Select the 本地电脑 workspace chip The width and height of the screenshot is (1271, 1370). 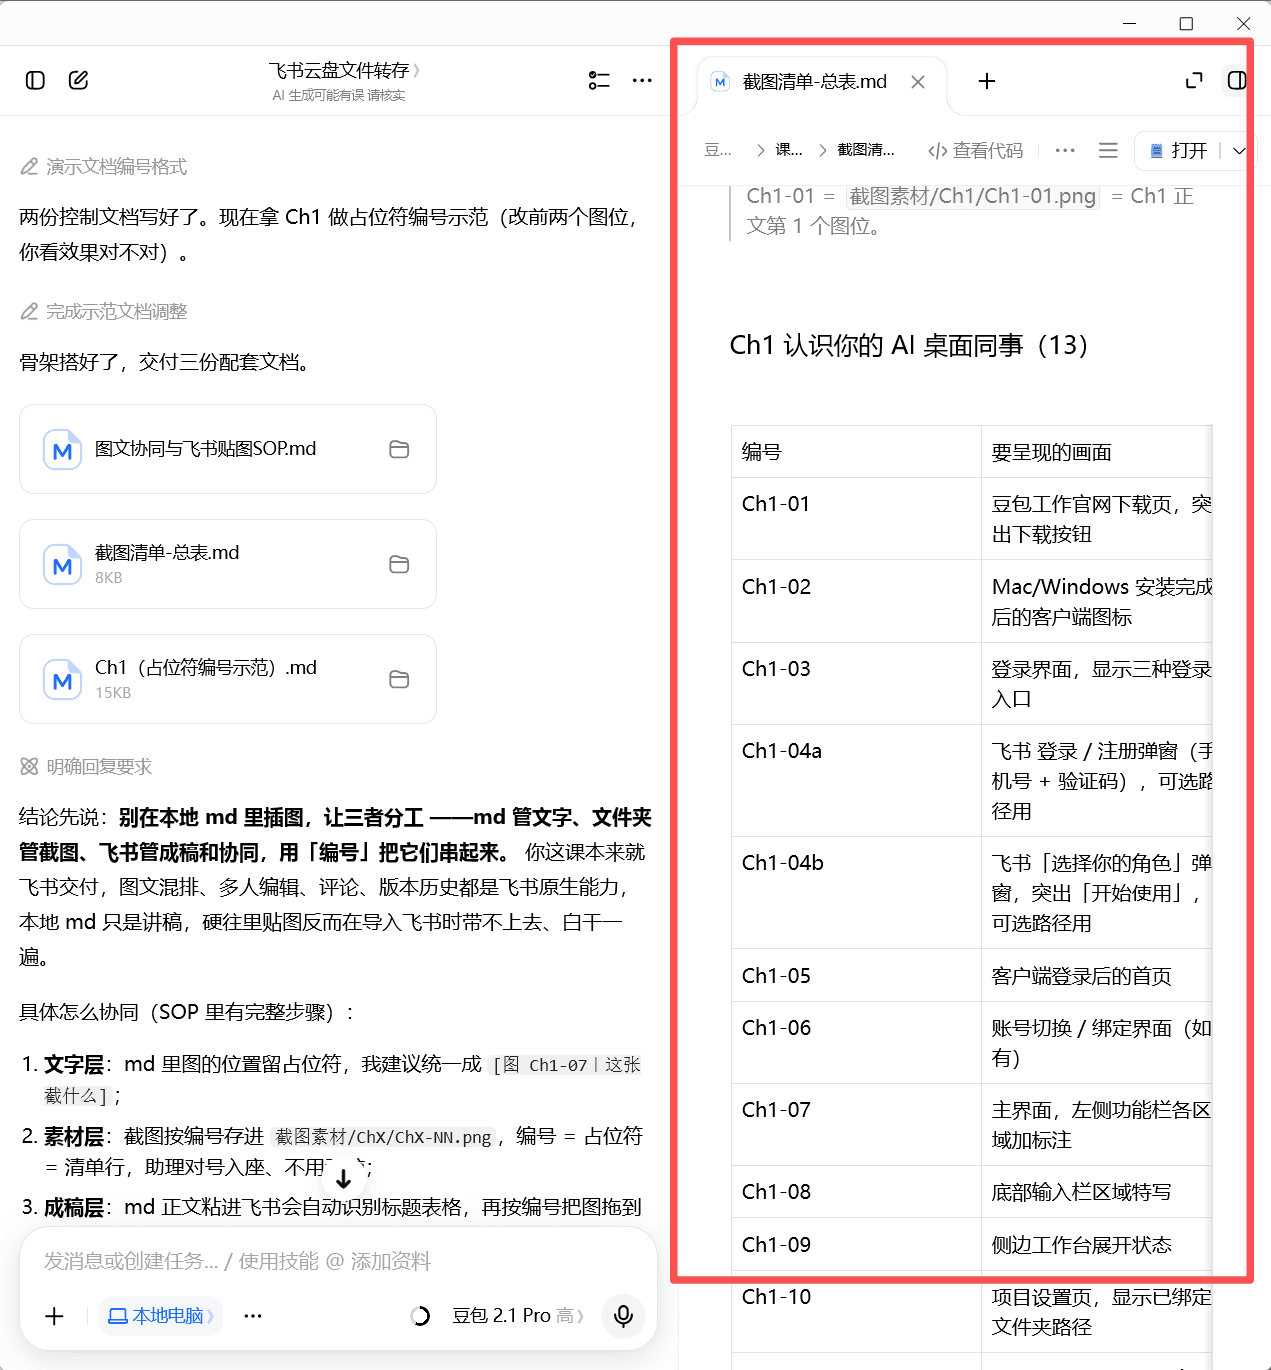[160, 1316]
